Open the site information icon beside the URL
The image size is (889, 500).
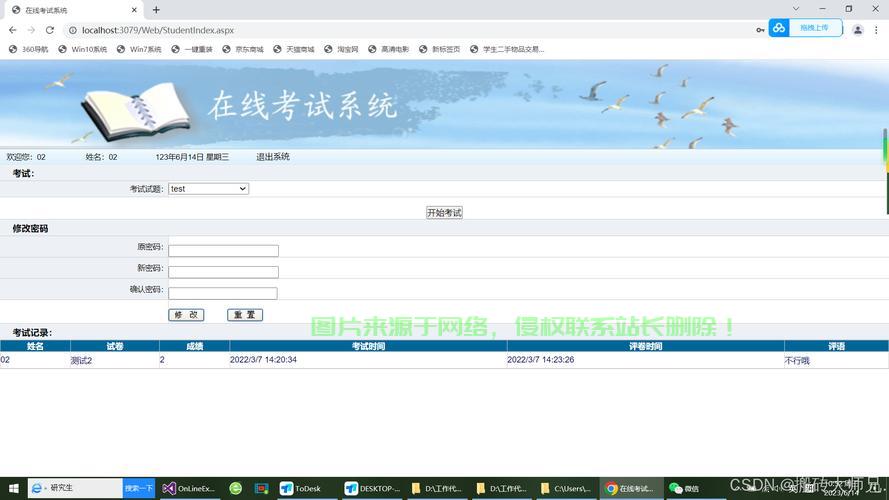click(73, 30)
